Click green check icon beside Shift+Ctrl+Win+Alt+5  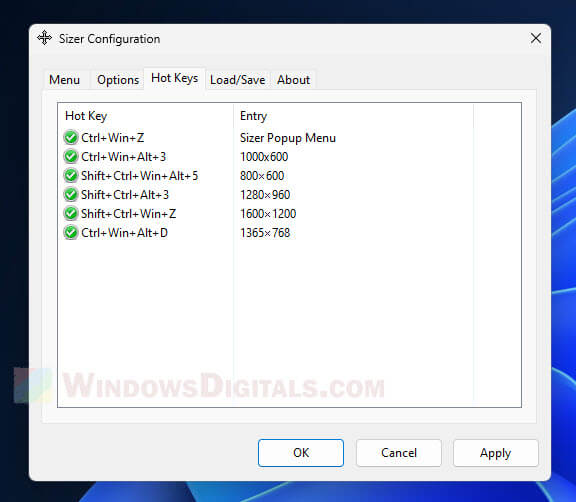(x=71, y=176)
